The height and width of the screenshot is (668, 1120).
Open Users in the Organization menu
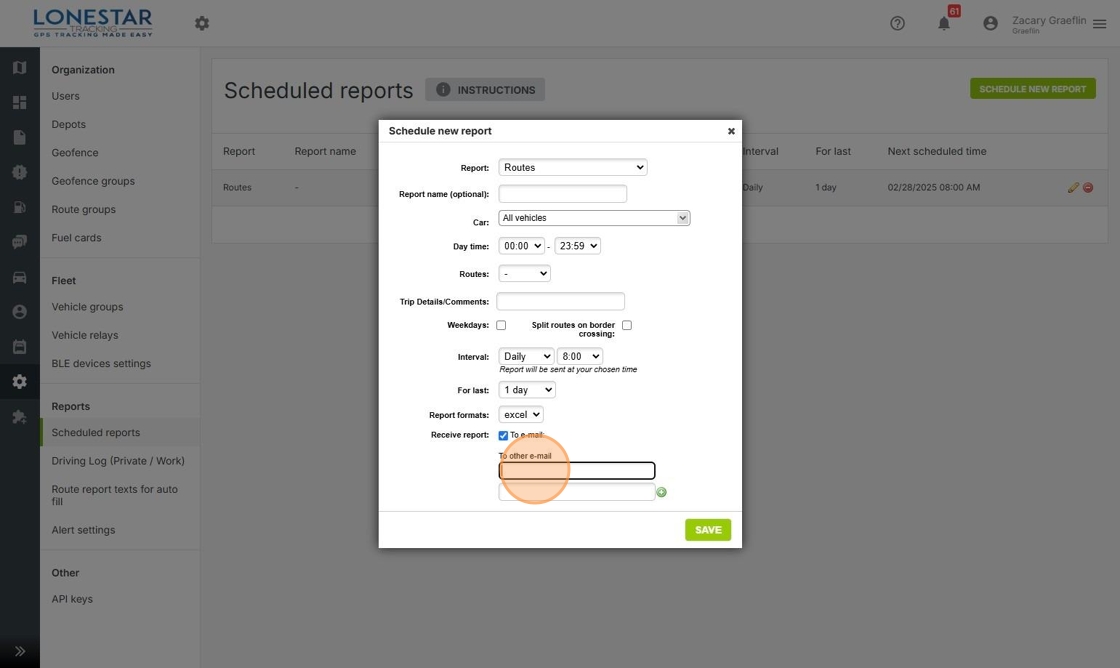65,96
